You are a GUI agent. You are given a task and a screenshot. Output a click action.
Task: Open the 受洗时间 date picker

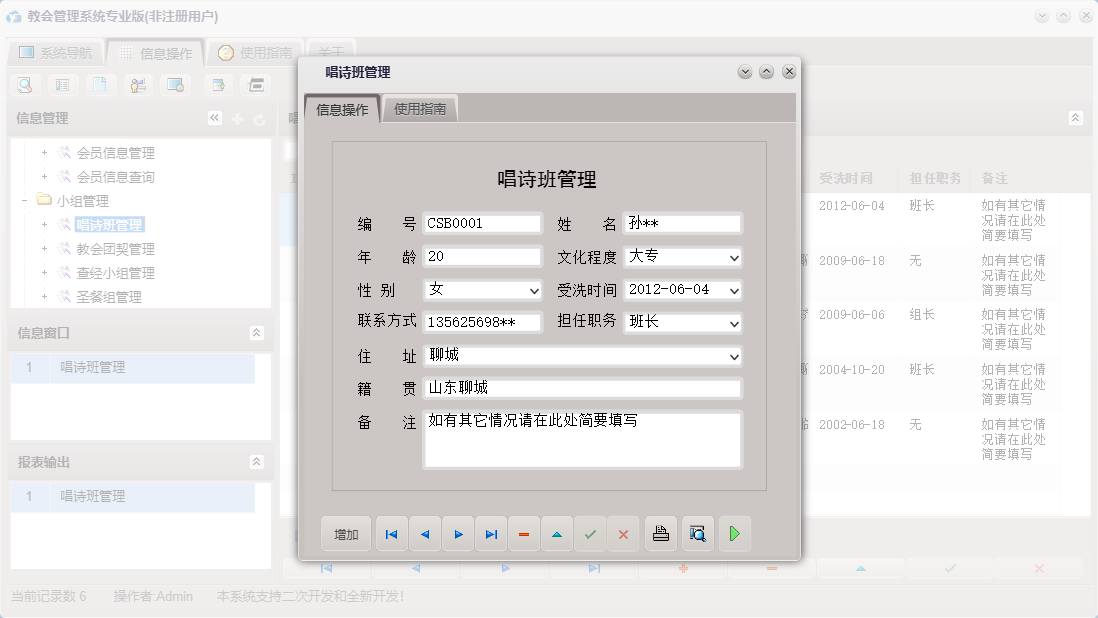coord(734,290)
